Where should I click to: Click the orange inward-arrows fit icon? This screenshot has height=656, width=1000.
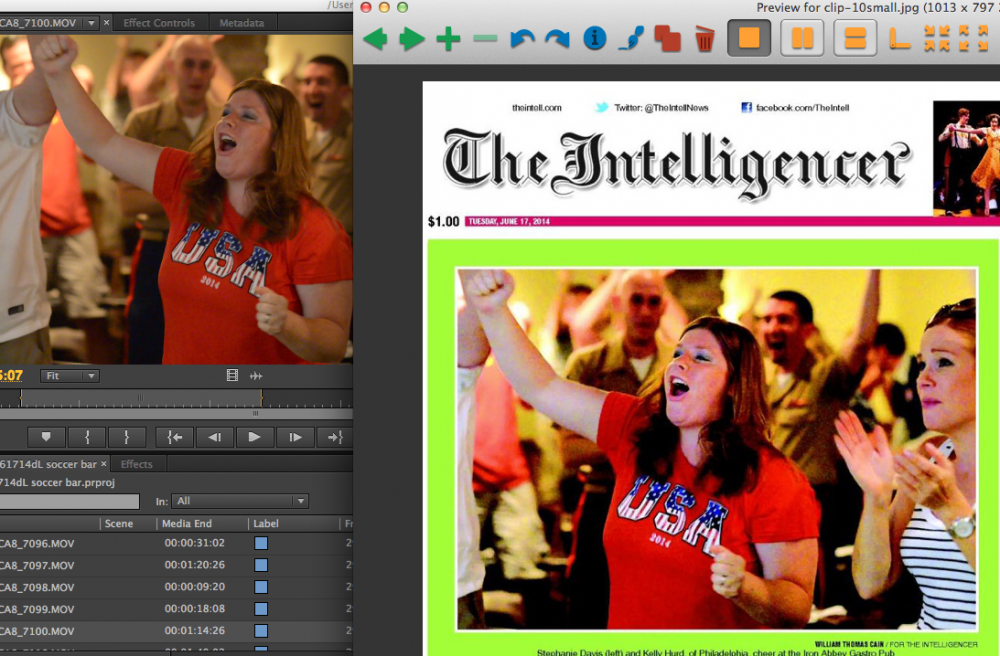937,38
